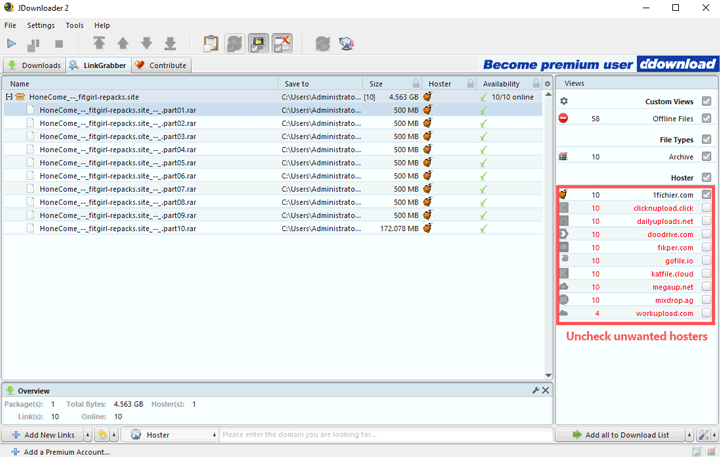
Task: Toggle the Custom Views checkbox
Action: pyautogui.click(x=706, y=101)
